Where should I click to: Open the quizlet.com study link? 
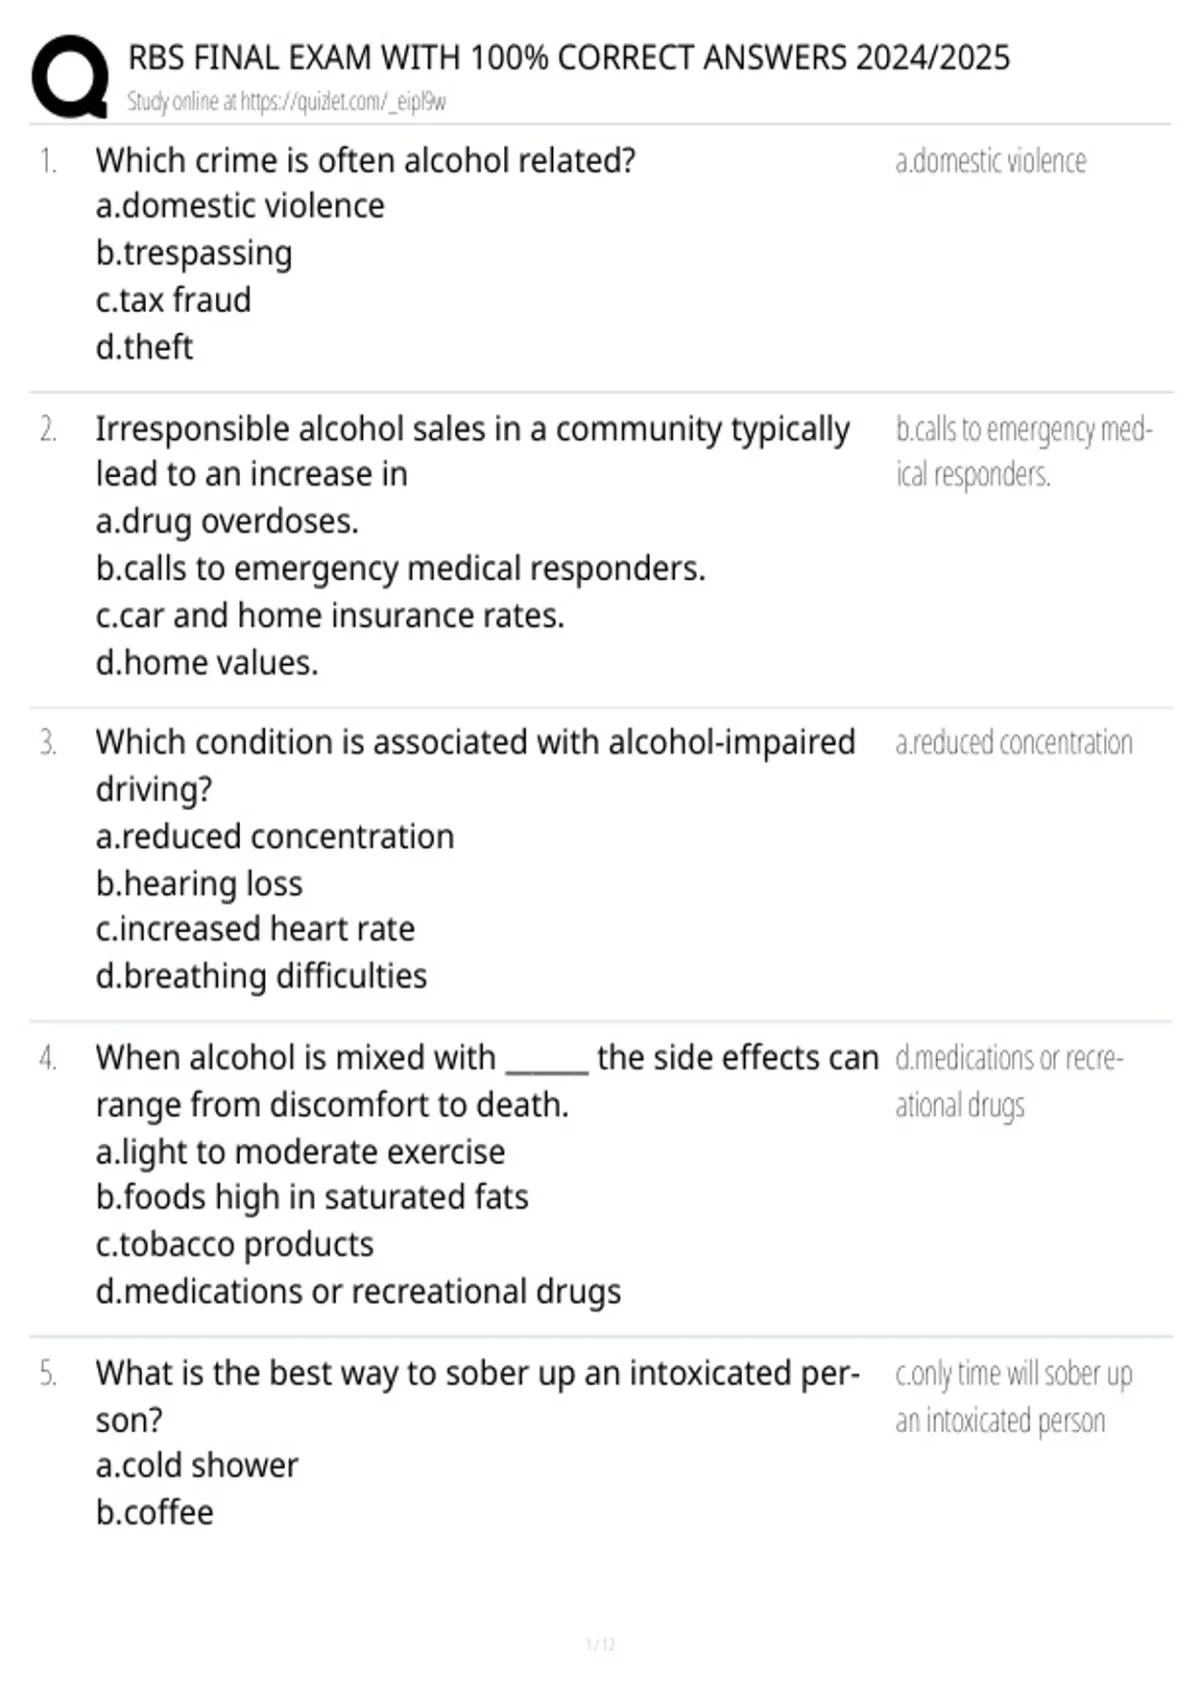pos(286,102)
